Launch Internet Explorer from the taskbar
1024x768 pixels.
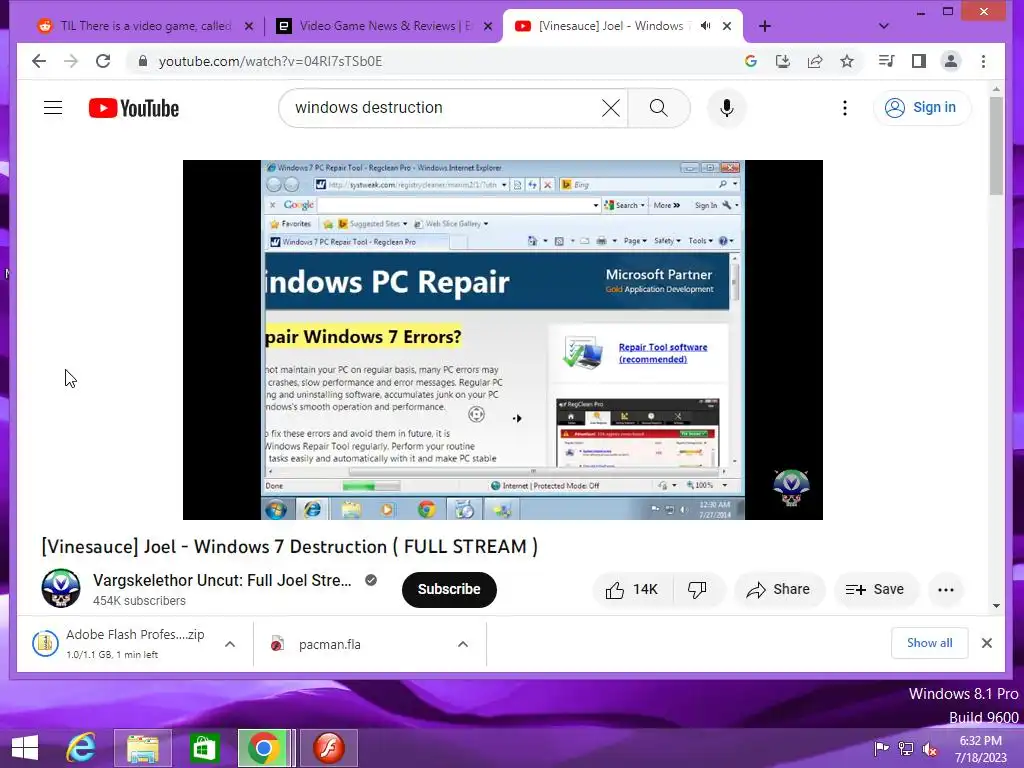click(81, 748)
